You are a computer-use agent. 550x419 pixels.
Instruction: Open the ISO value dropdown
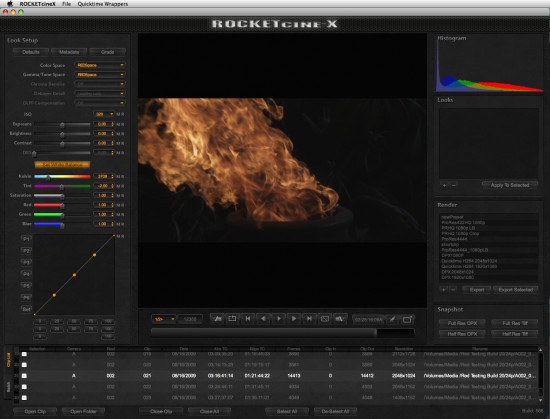[104, 114]
